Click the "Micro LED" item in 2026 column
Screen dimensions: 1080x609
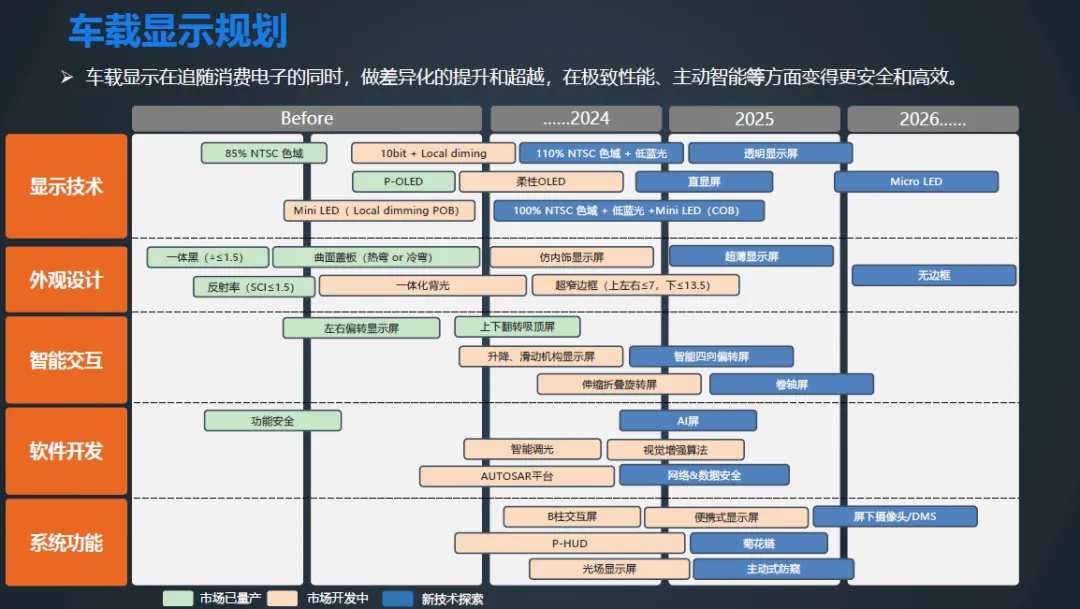(916, 181)
